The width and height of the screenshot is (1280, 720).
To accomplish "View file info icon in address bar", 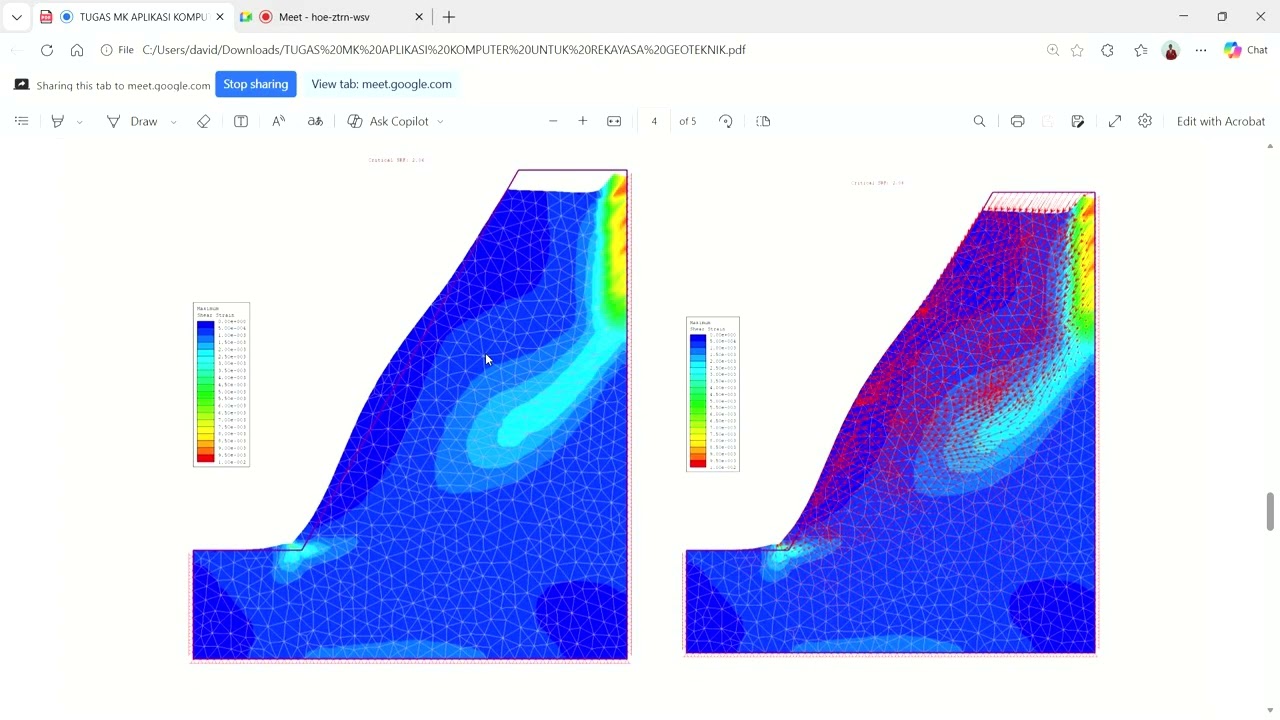I will [107, 50].
